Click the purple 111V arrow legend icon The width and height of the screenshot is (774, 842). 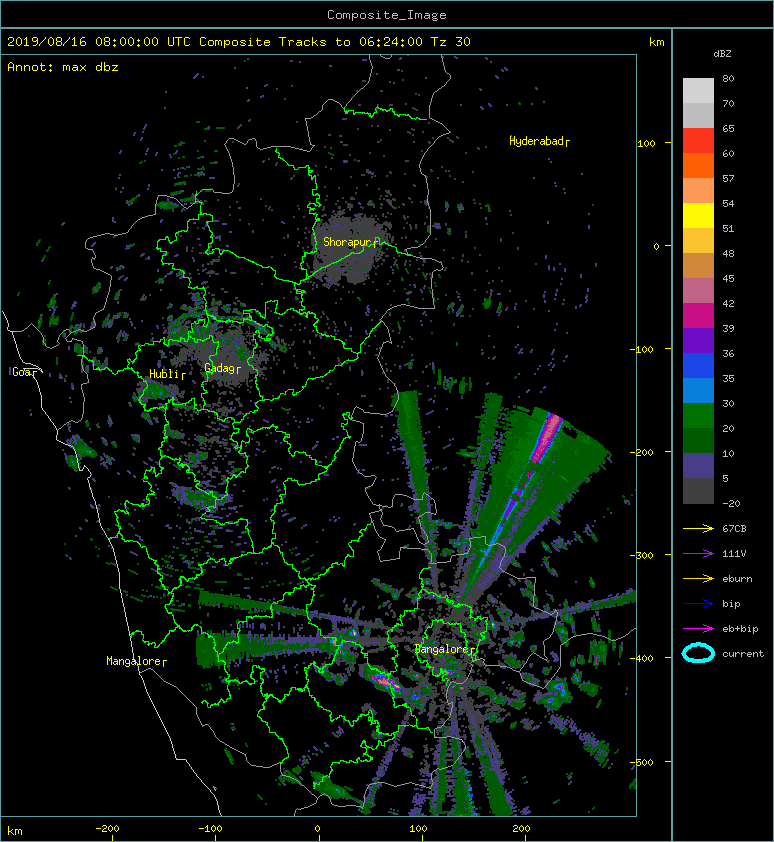pyautogui.click(x=698, y=554)
